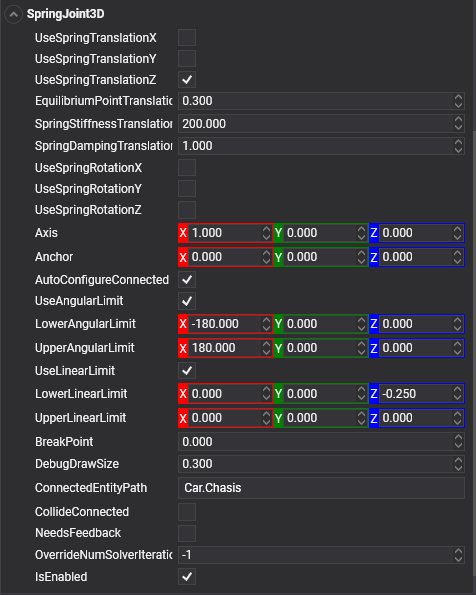Decrease SpringDampingTranslation using the down arrow
Viewport: 476px width, 595px height.
459,150
